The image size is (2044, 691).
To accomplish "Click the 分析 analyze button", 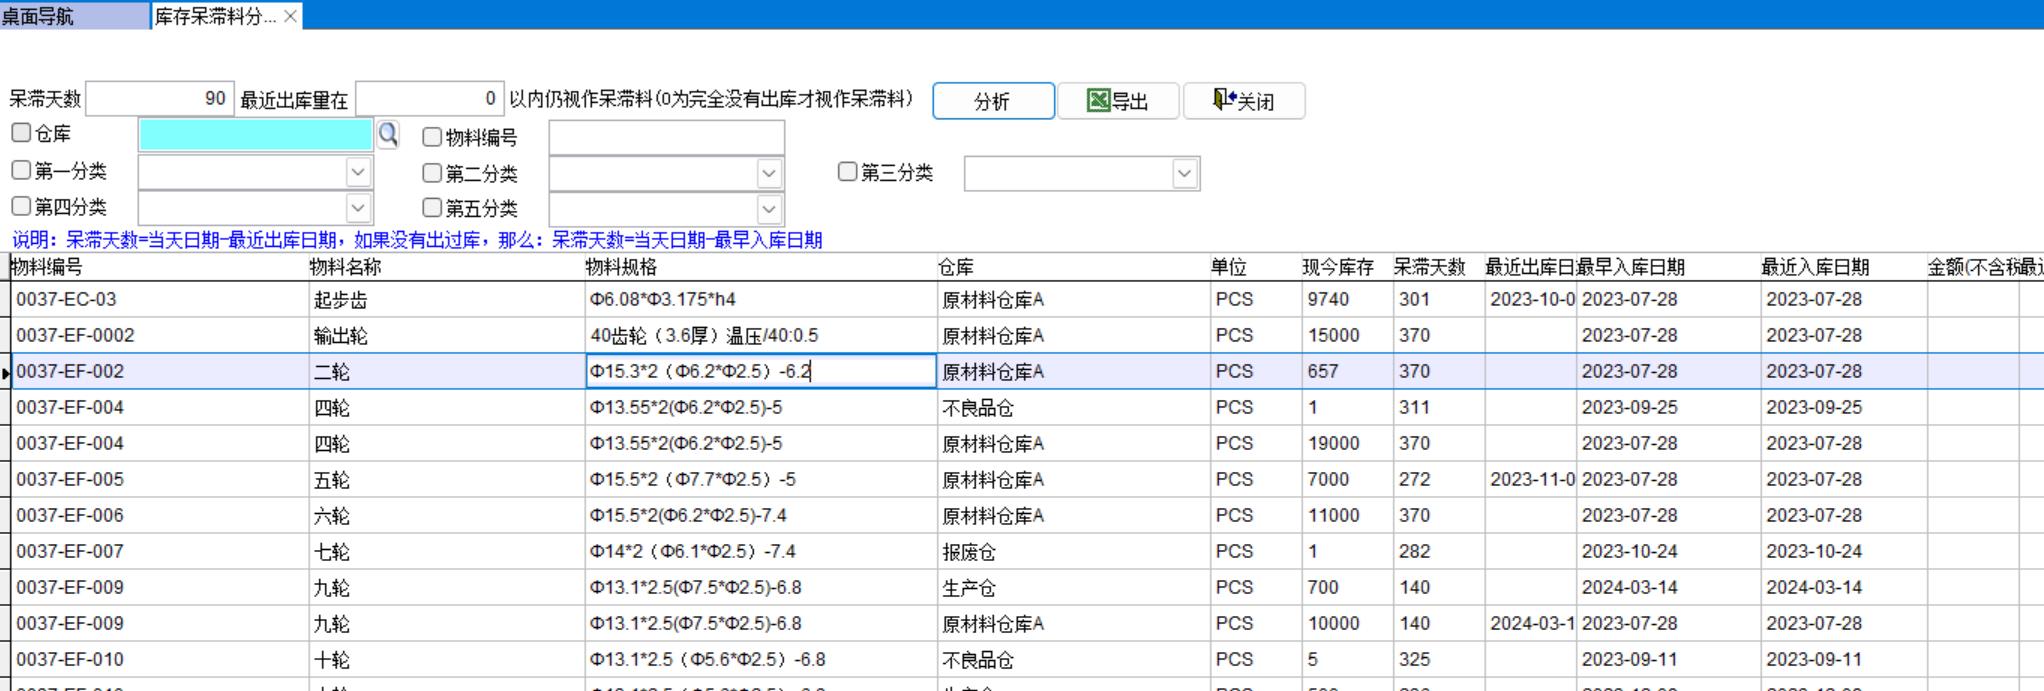I will (x=993, y=101).
